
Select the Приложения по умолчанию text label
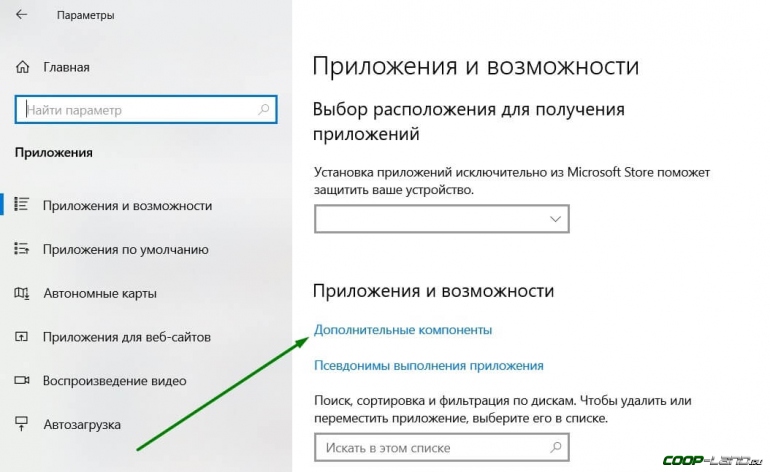pyautogui.click(x=126, y=249)
